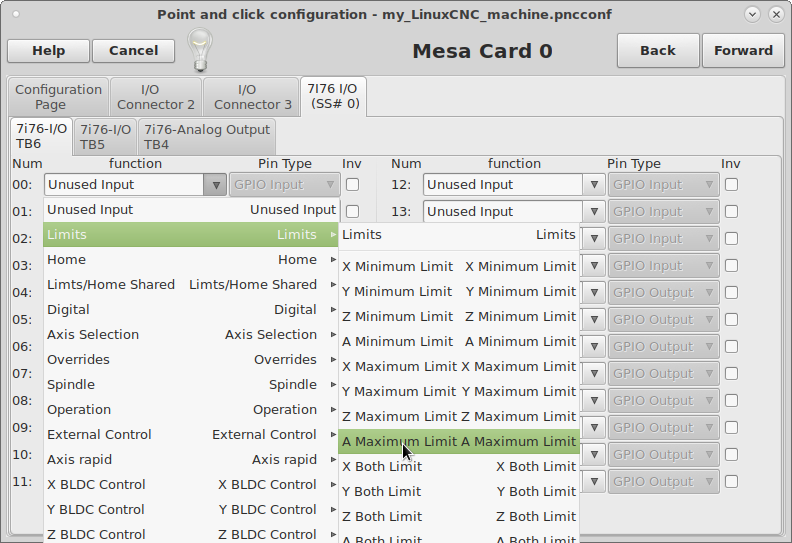This screenshot has height=543, width=792.
Task: Expand the Y BLDC Control submenu
Action: [191, 510]
